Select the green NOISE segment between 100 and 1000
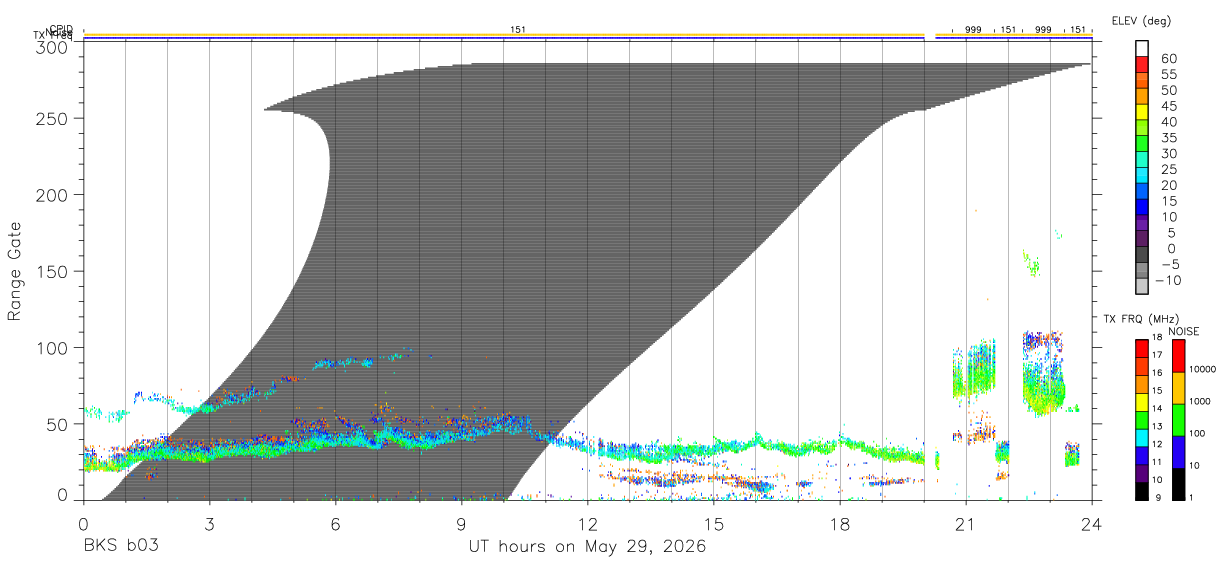Screen dimensions: 1228x567 (1179, 419)
